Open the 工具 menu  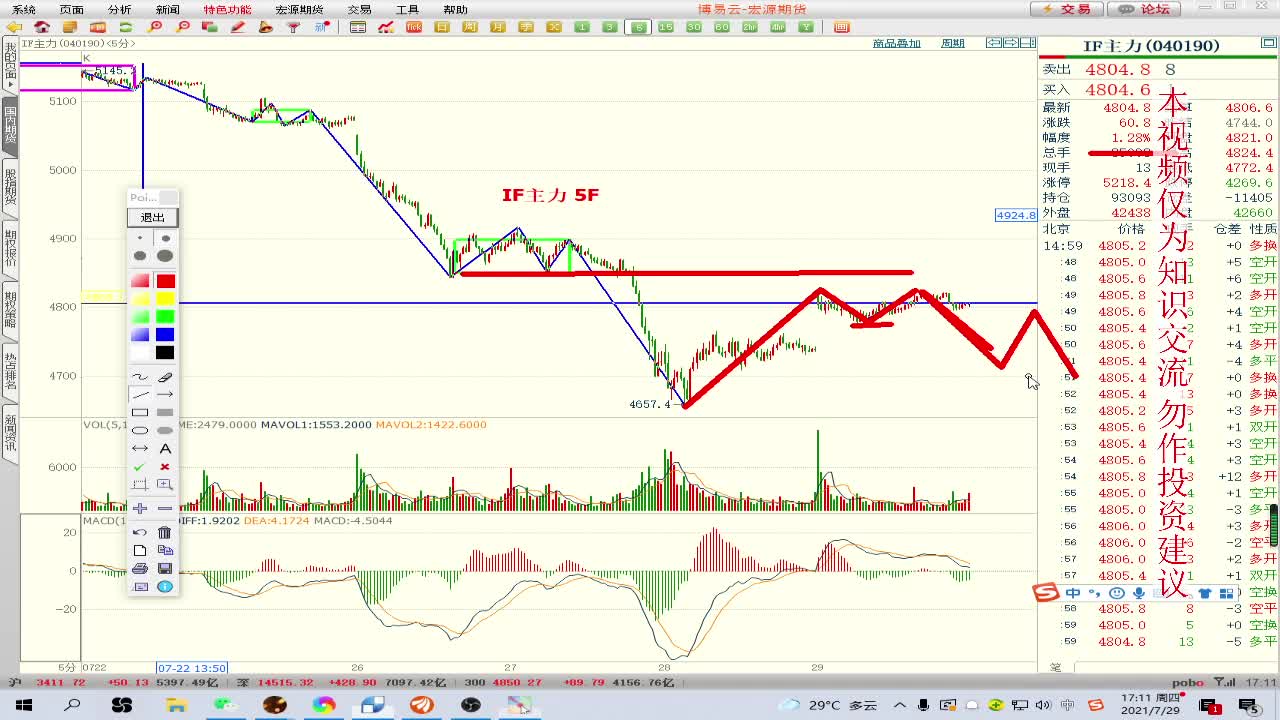[x=407, y=10]
